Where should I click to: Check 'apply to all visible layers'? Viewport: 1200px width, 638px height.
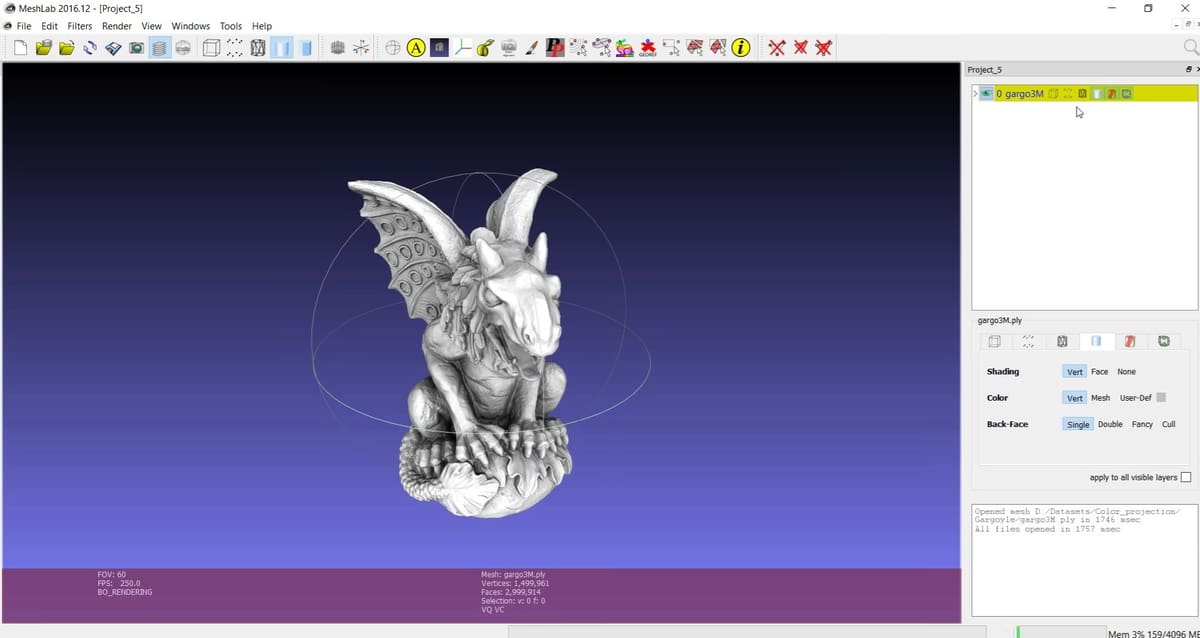coord(1186,478)
